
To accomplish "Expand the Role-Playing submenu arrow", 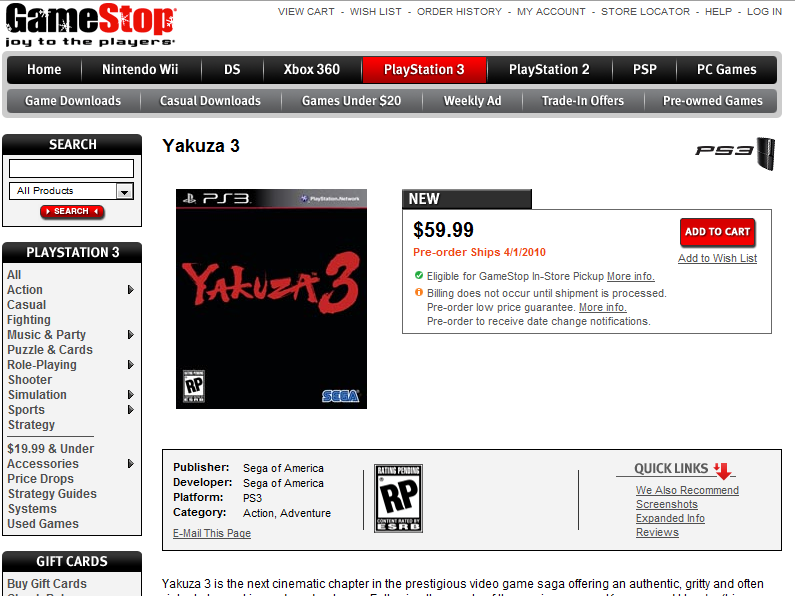I will pos(130,365).
